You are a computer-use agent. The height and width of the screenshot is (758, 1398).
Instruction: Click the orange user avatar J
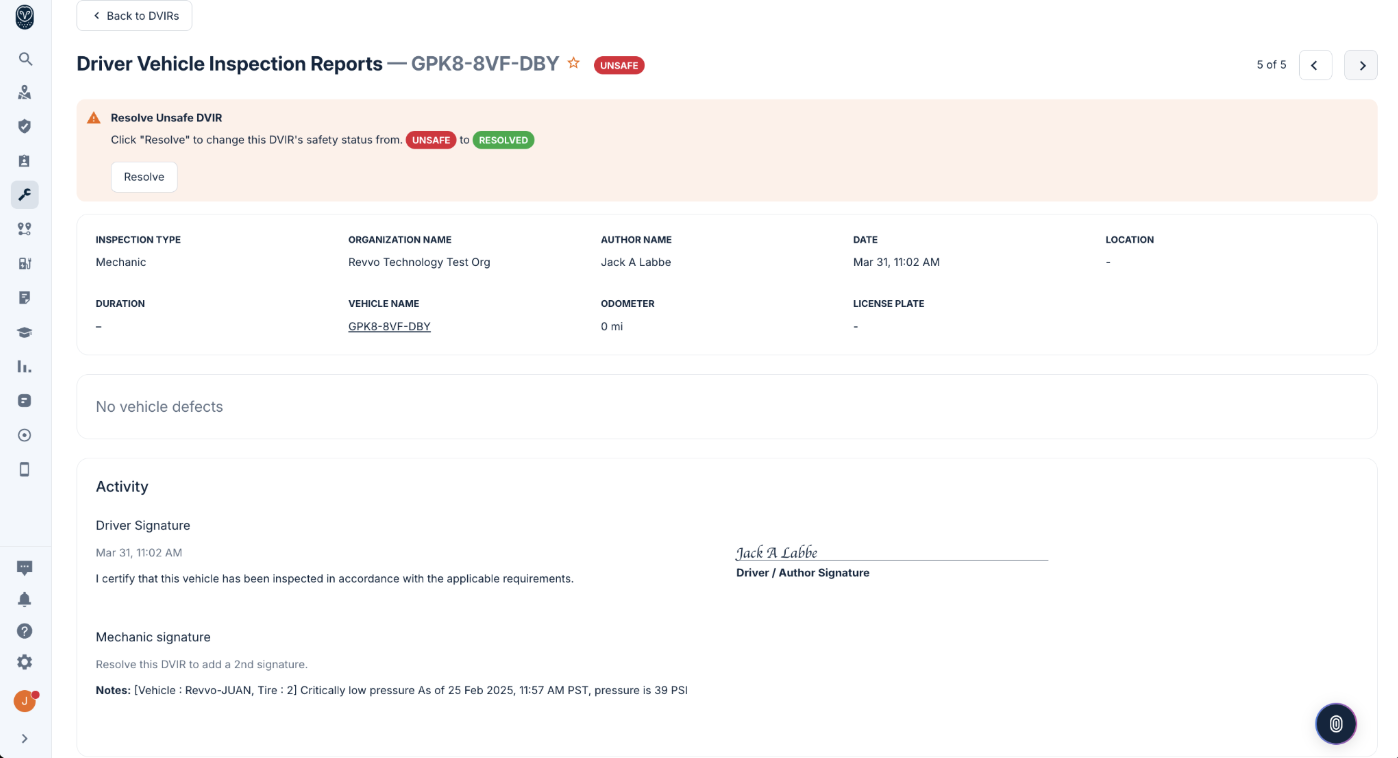click(x=25, y=701)
